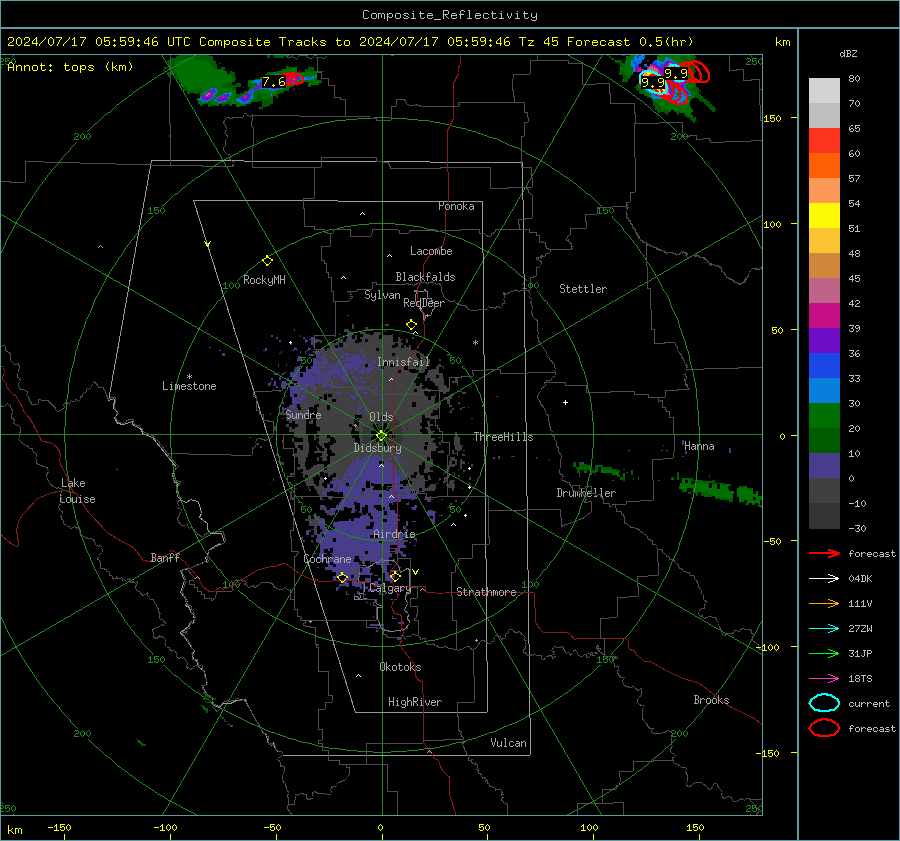This screenshot has width=900, height=841.
Task: Click the Lake Louise label
Action: pos(77,491)
